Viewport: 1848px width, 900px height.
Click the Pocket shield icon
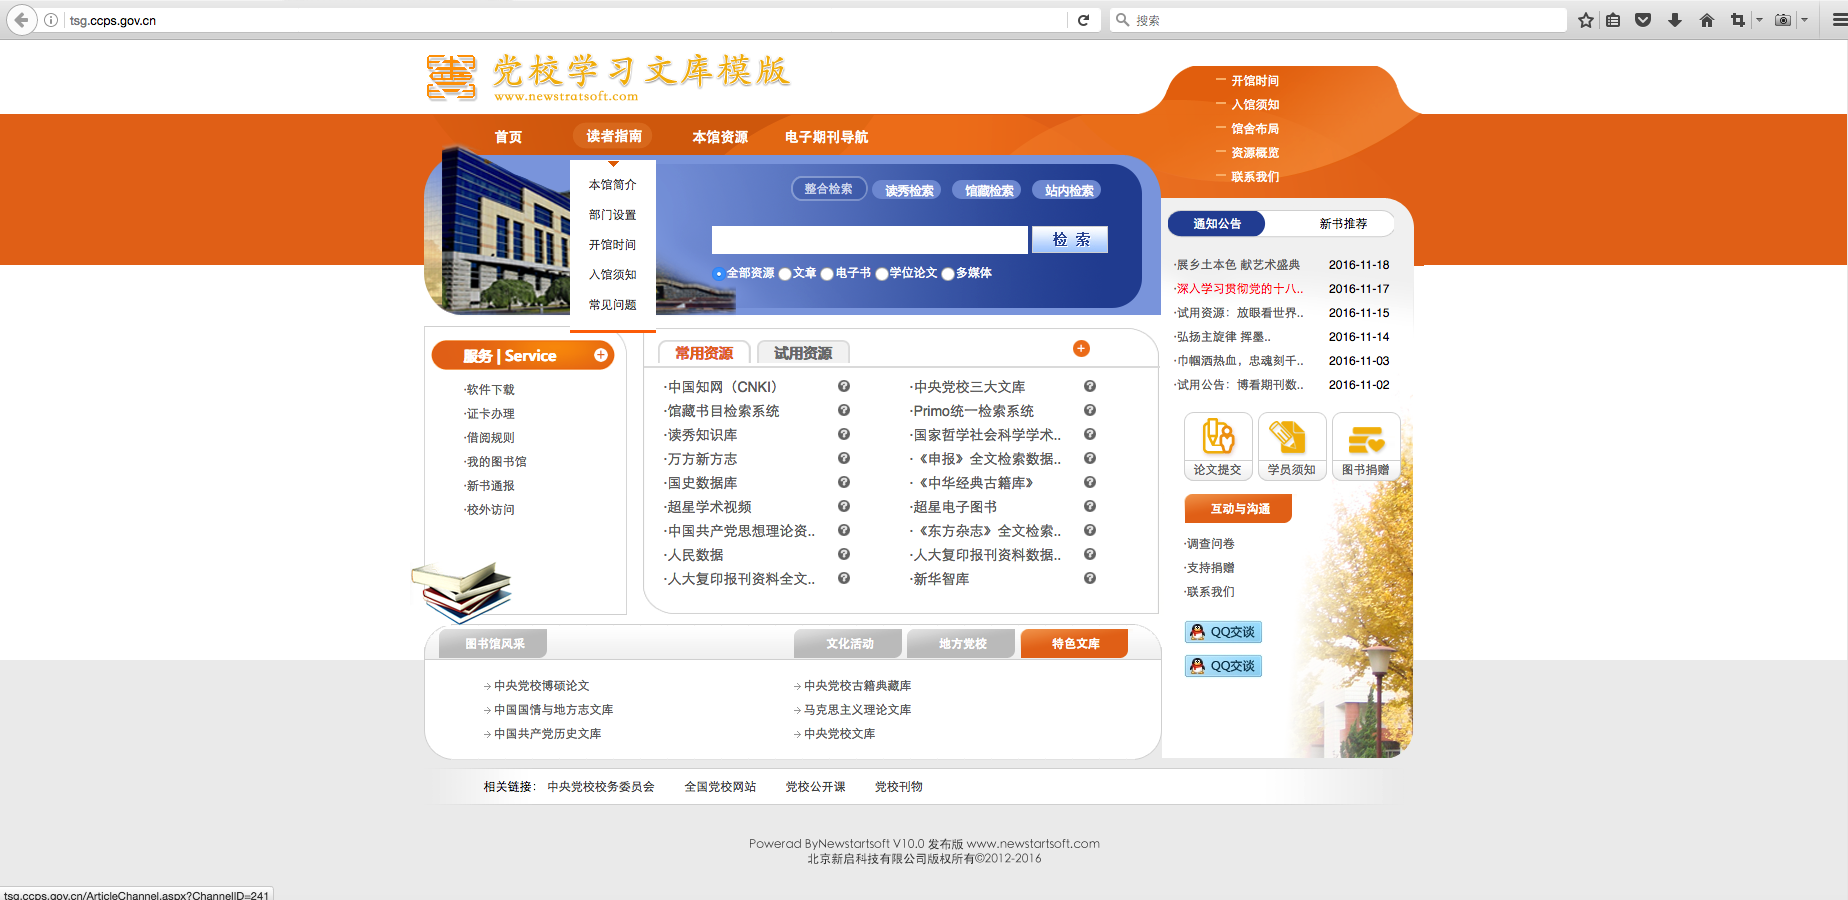point(1643,20)
